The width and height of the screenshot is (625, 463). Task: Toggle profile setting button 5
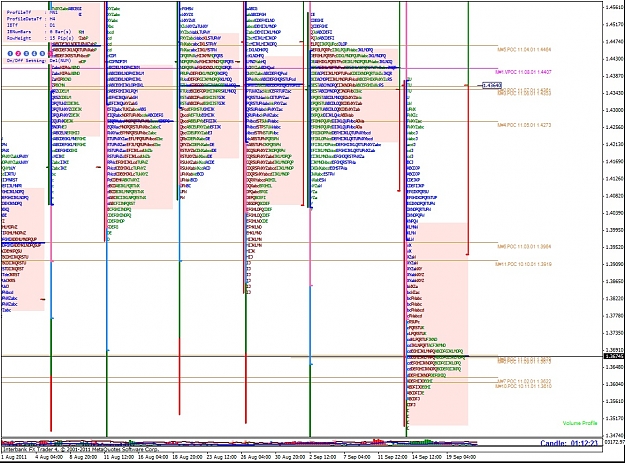[42, 53]
